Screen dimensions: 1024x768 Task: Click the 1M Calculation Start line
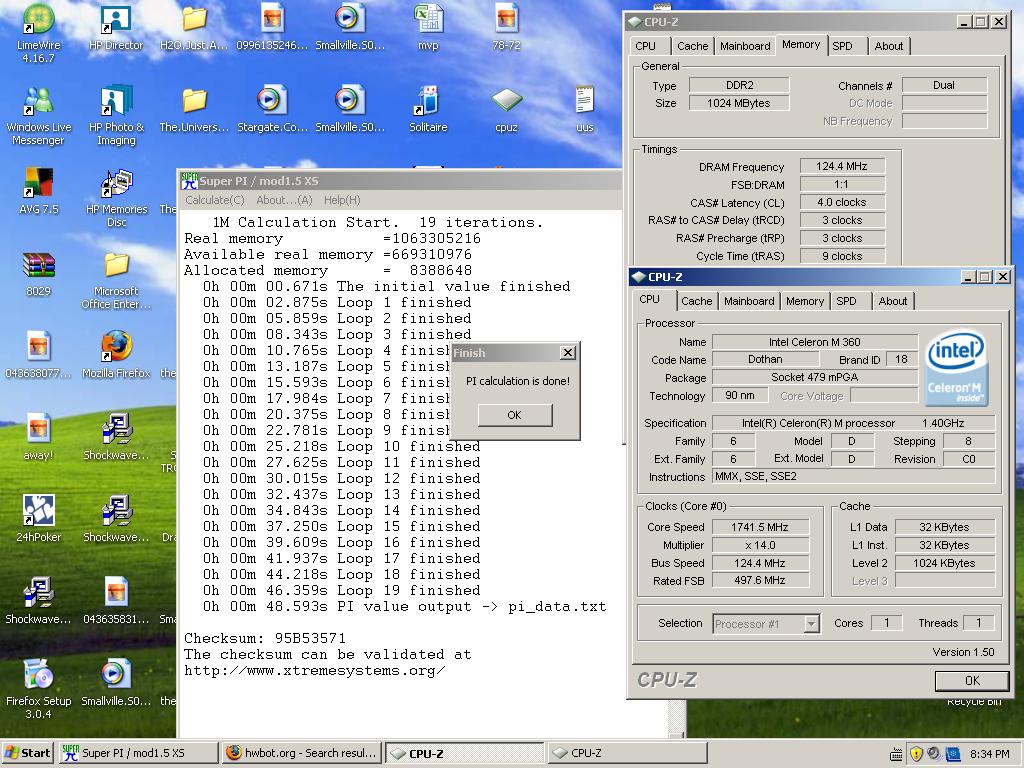tap(377, 222)
